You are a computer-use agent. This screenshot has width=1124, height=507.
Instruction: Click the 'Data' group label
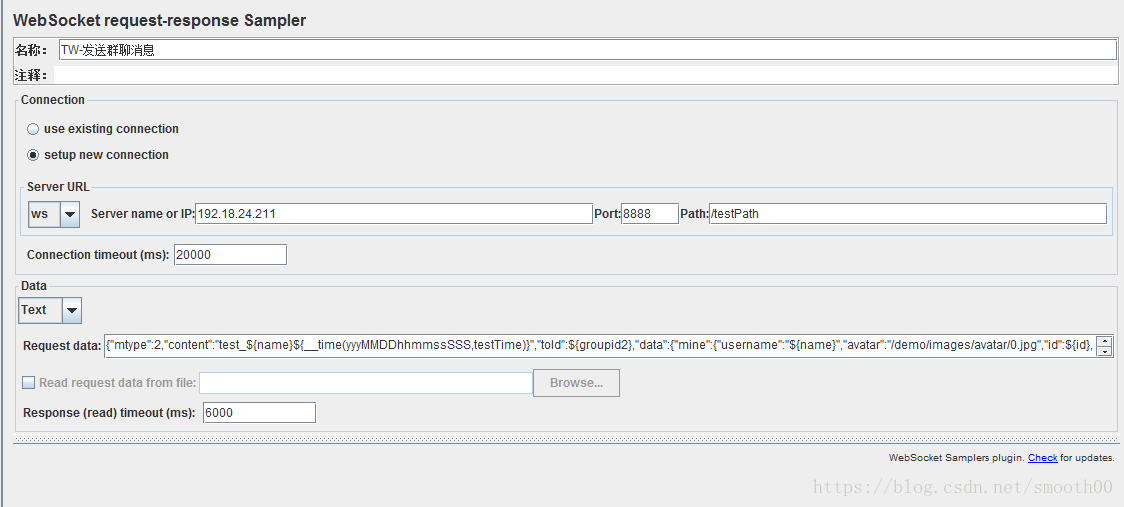click(34, 285)
